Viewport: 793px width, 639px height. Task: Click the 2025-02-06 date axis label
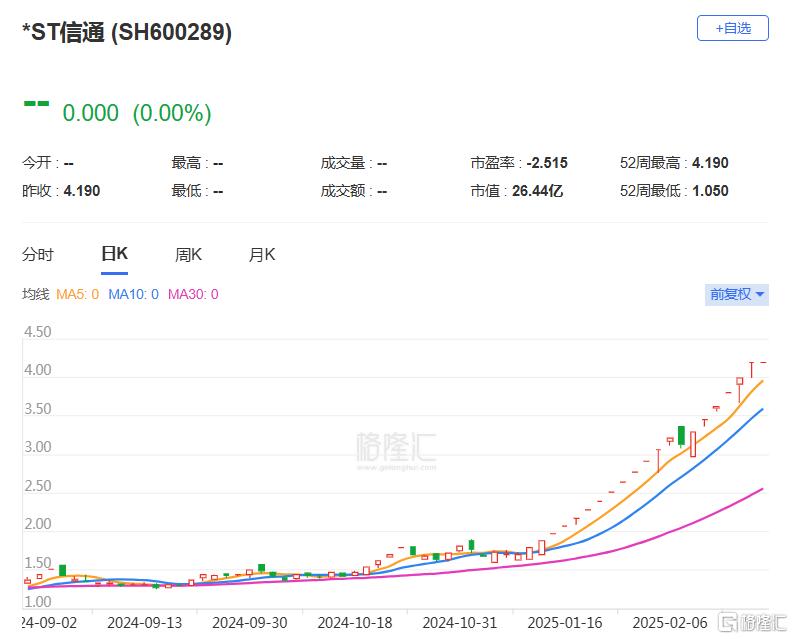tap(670, 623)
